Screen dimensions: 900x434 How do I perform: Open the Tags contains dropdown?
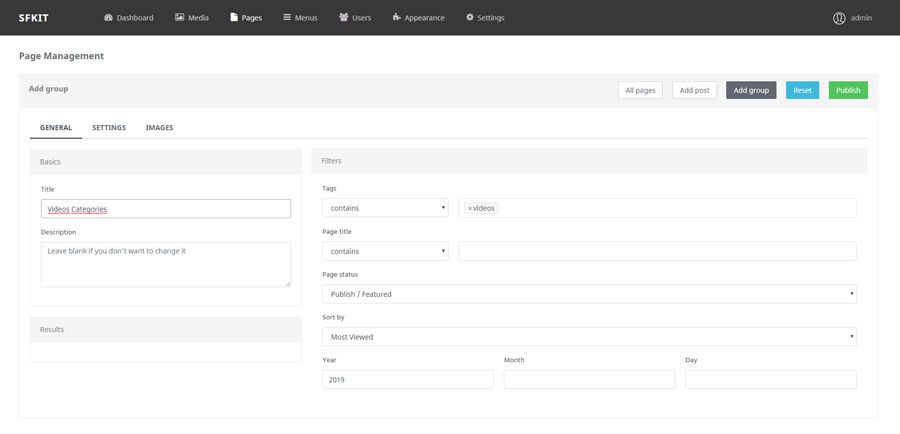[x=385, y=208]
